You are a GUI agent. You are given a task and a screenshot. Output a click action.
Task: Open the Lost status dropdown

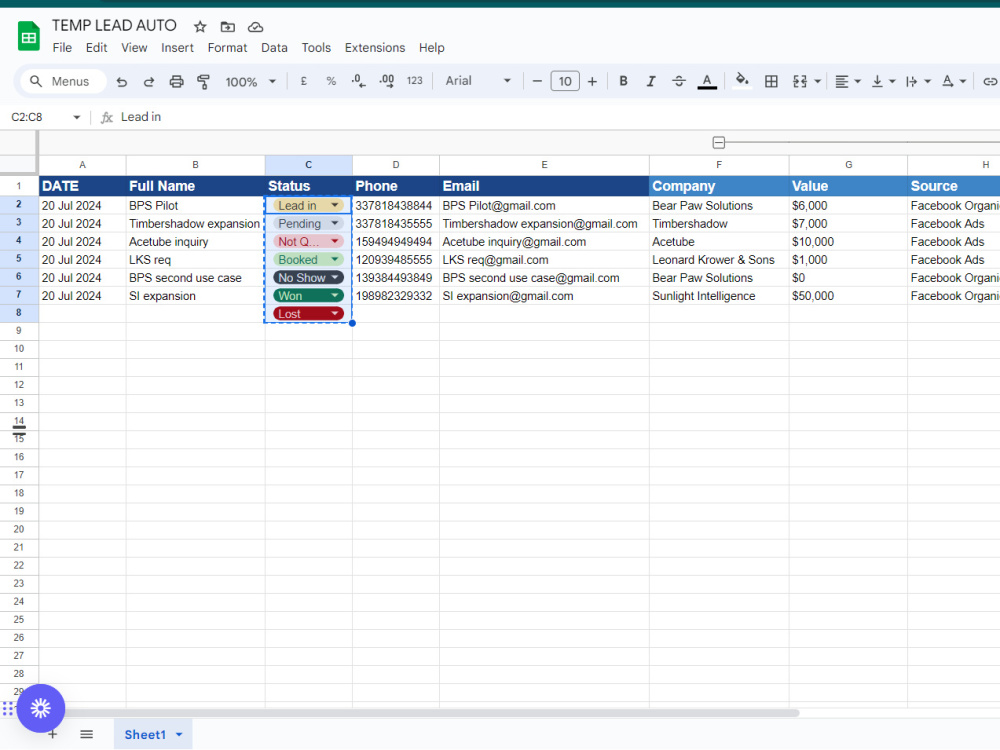click(334, 314)
